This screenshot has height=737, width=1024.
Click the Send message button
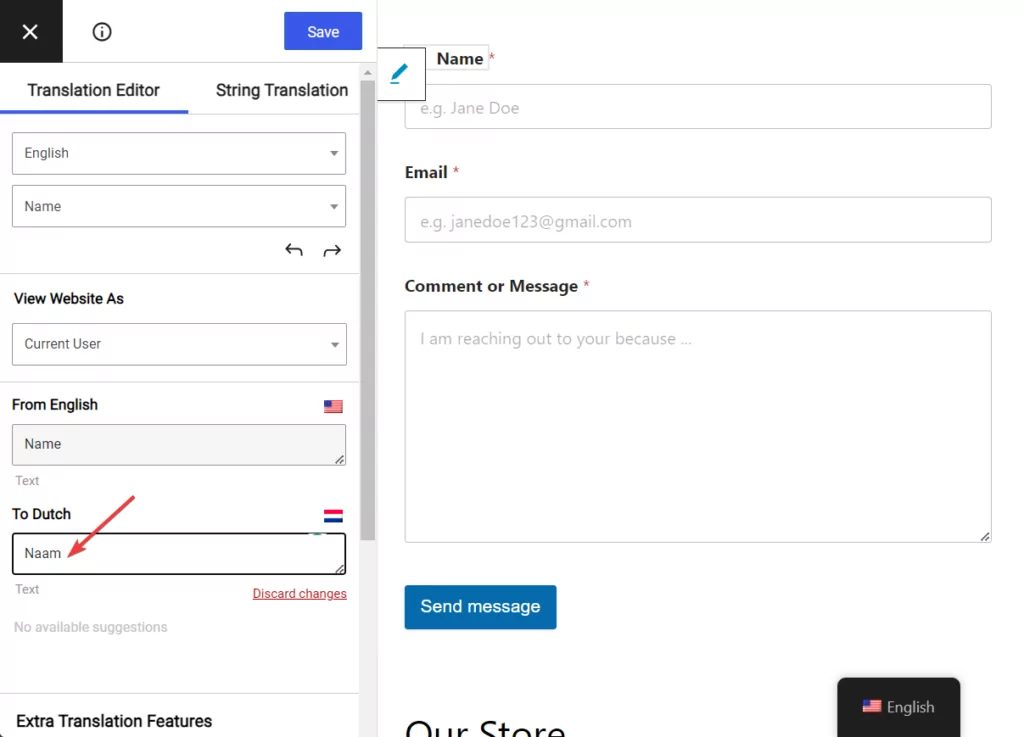(x=480, y=607)
